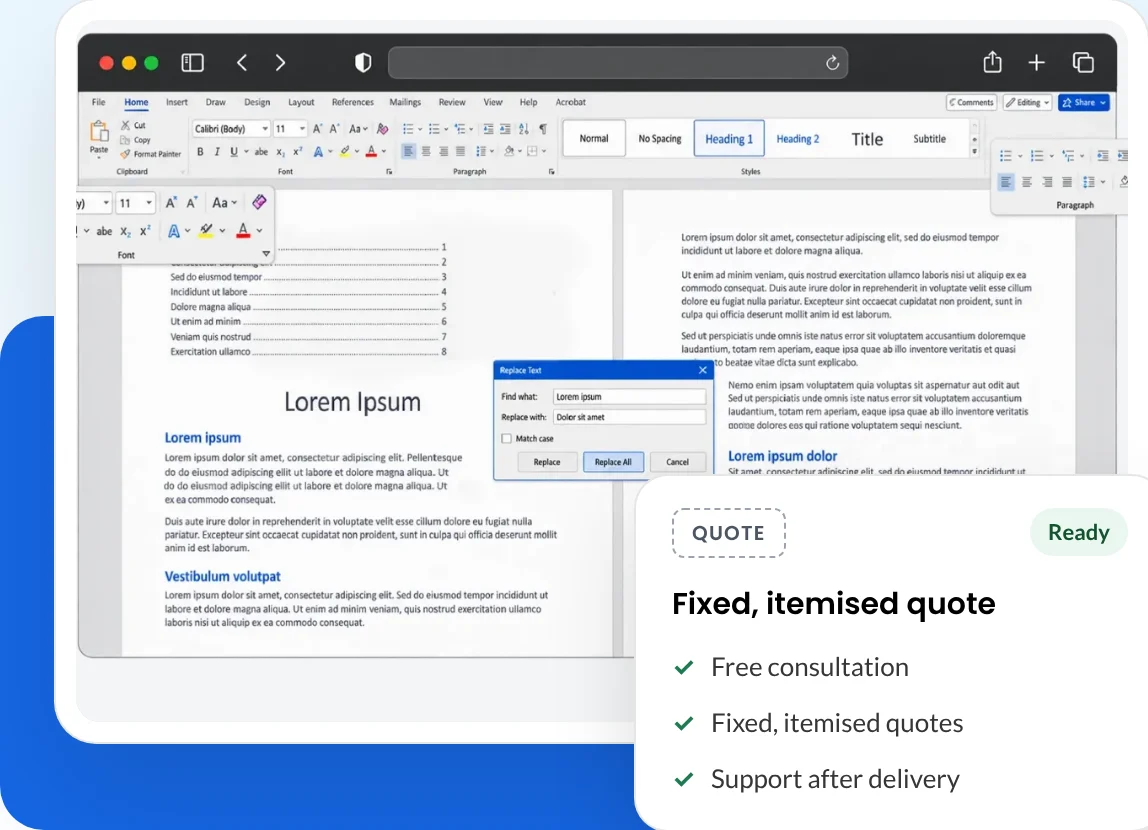Cancel the Replace Text dialog

(677, 462)
